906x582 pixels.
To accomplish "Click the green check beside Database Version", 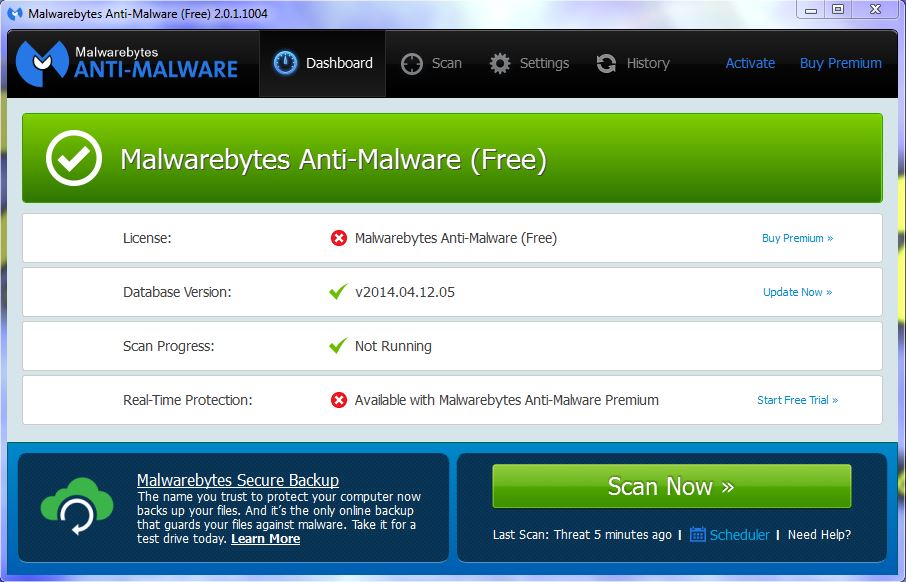I will [338, 291].
